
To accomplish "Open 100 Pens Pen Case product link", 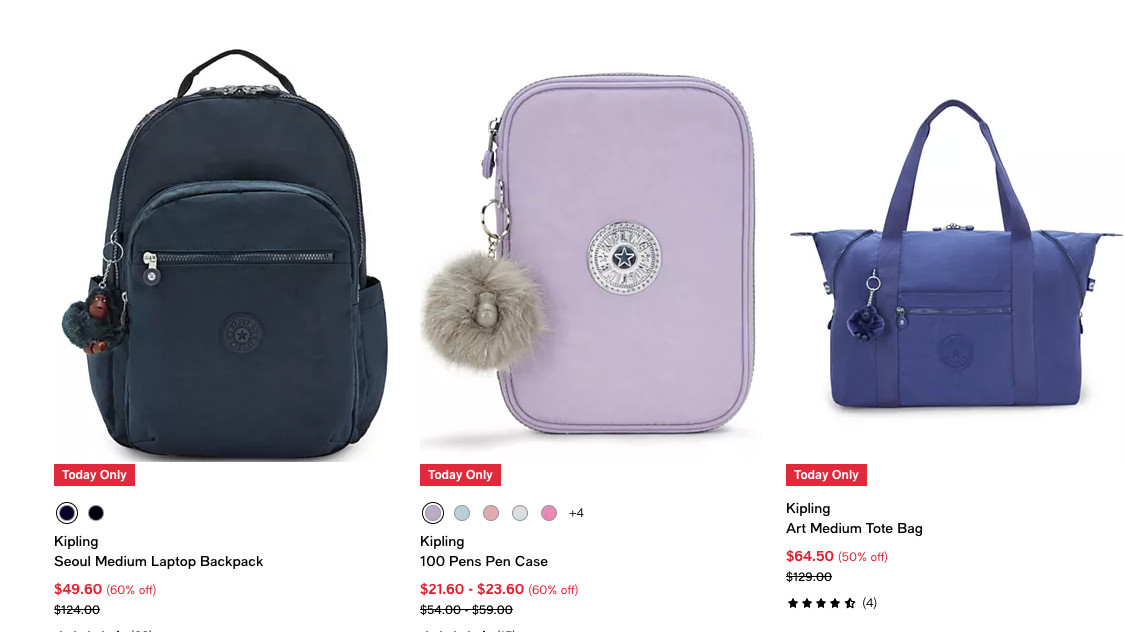I will click(484, 562).
